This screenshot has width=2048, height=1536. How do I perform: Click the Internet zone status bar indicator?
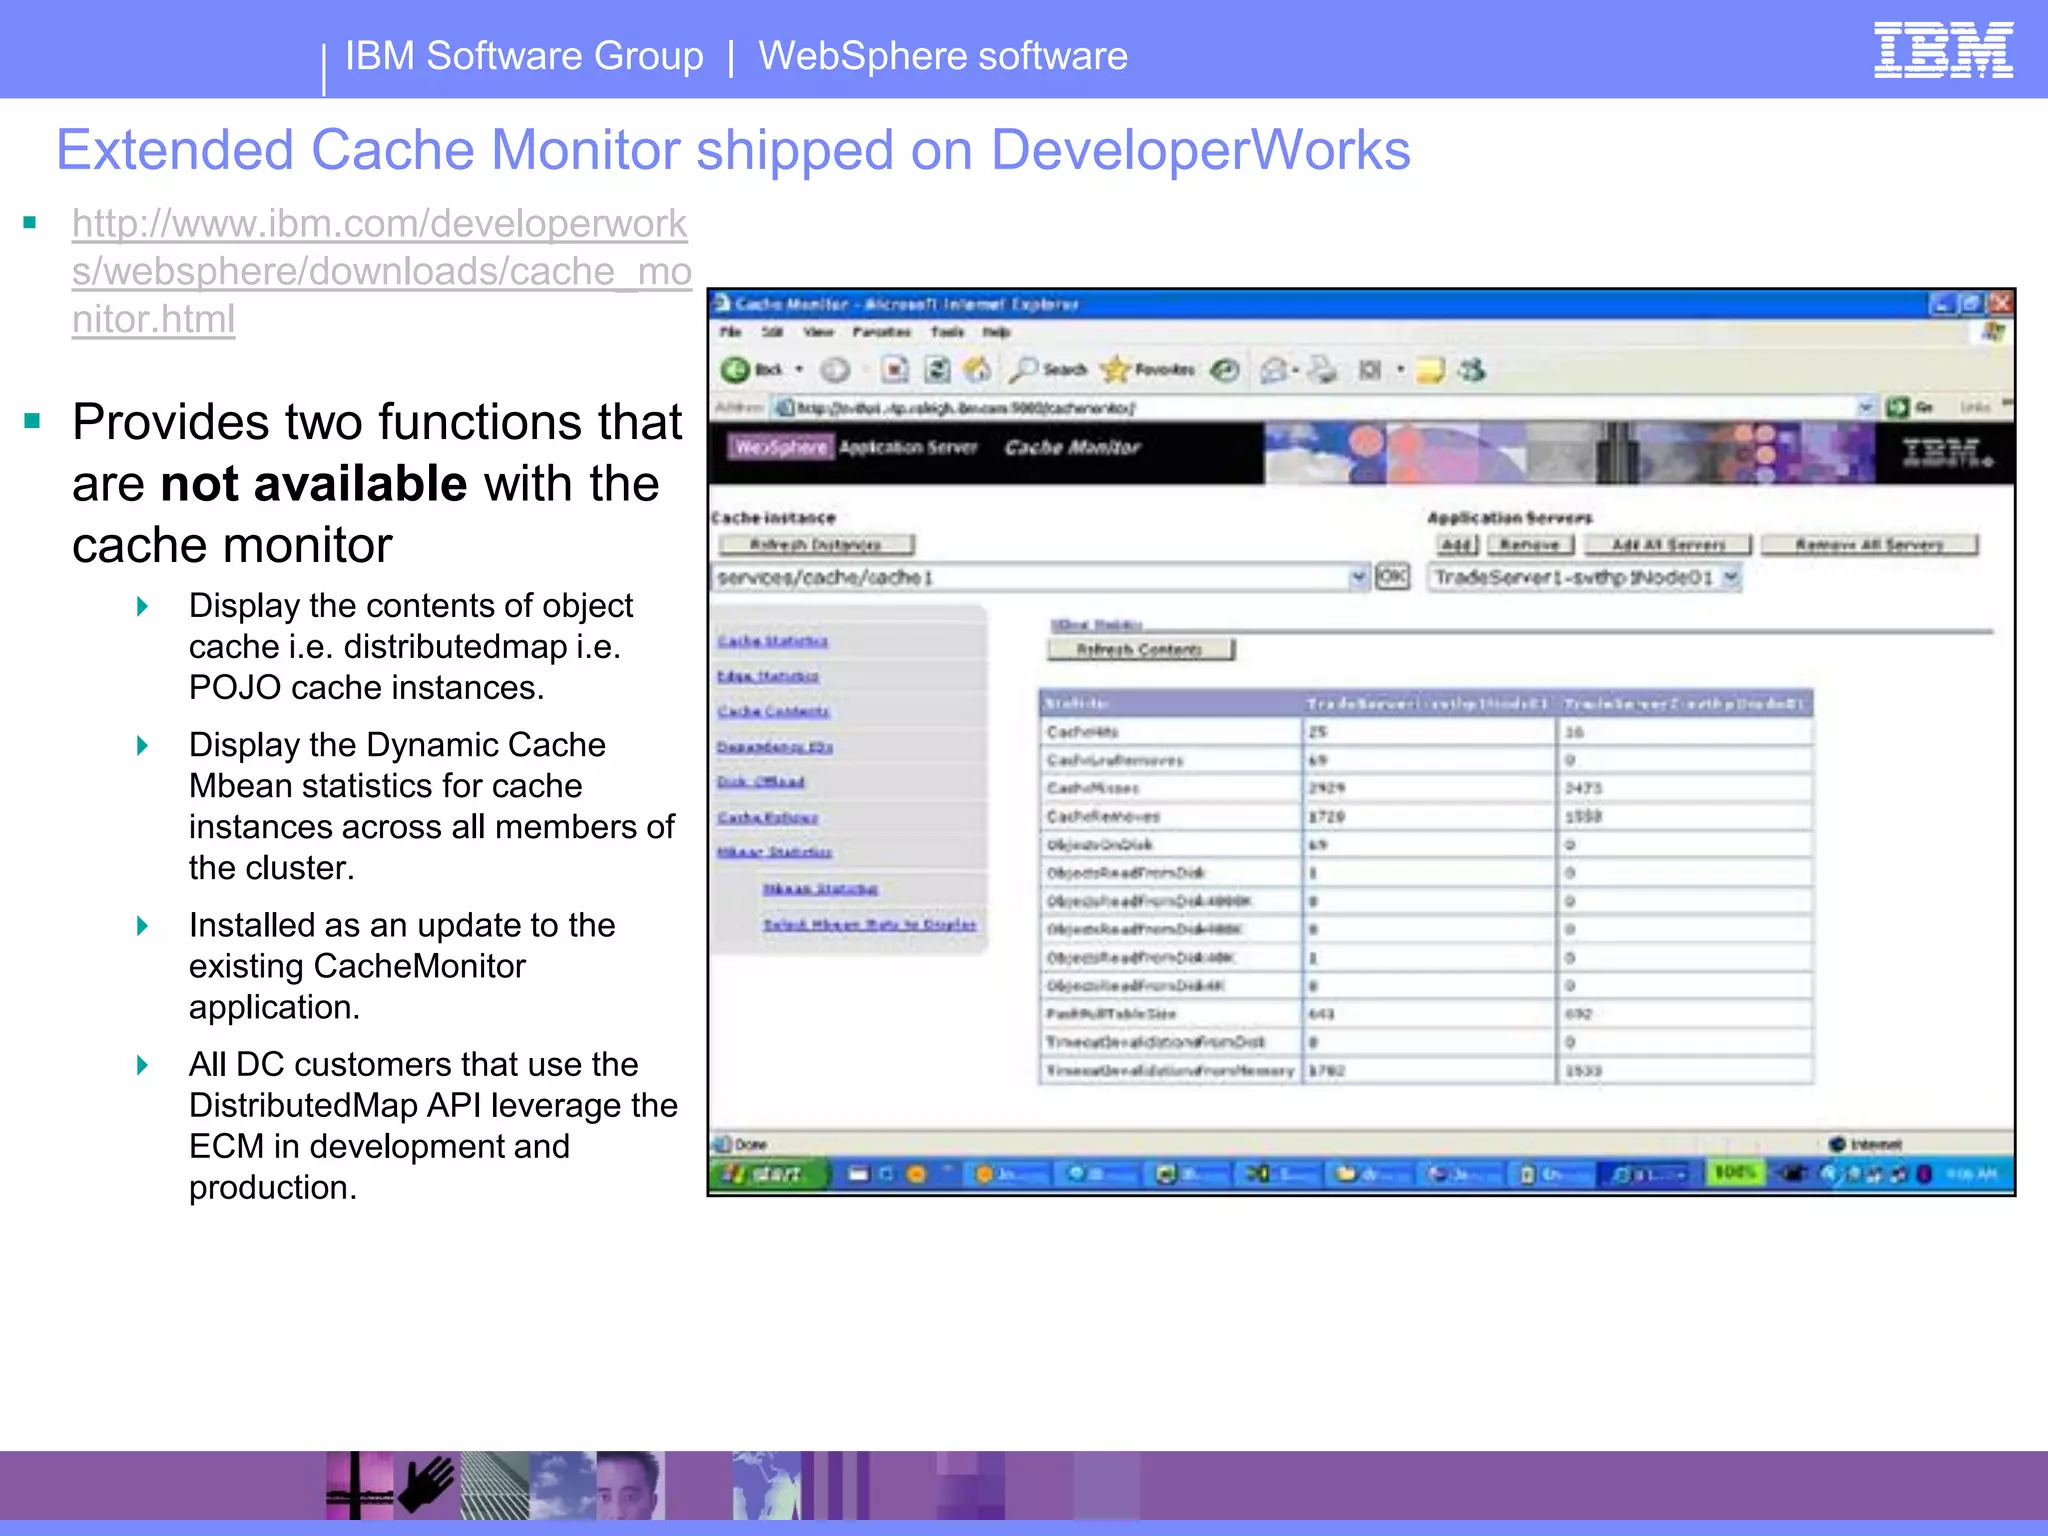[1866, 1144]
